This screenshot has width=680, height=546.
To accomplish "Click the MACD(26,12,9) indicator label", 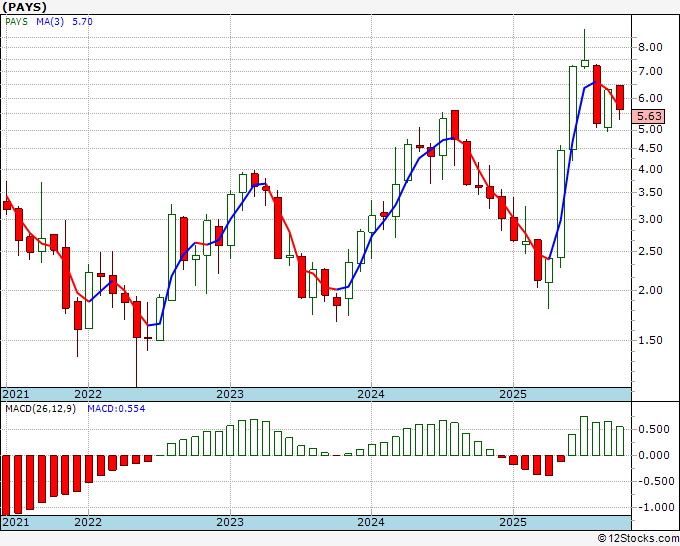I will (x=40, y=409).
